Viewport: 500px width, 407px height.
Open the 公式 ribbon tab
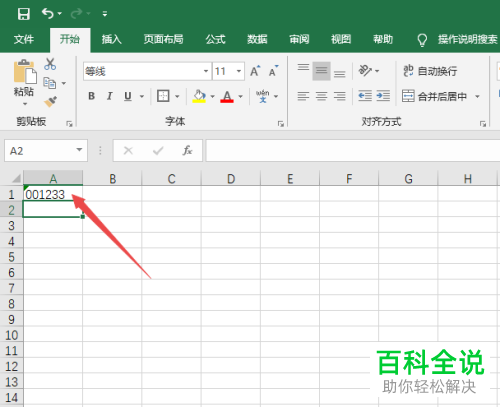pos(215,40)
